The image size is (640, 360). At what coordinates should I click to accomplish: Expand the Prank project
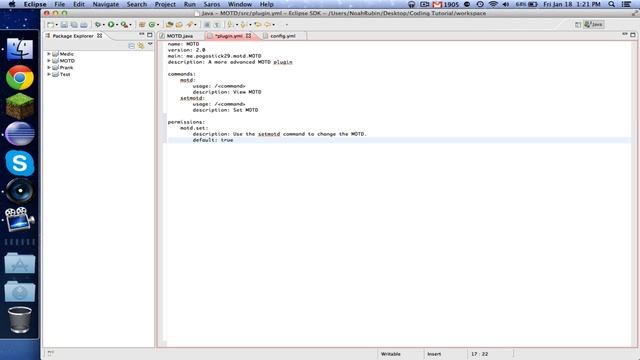[49, 67]
